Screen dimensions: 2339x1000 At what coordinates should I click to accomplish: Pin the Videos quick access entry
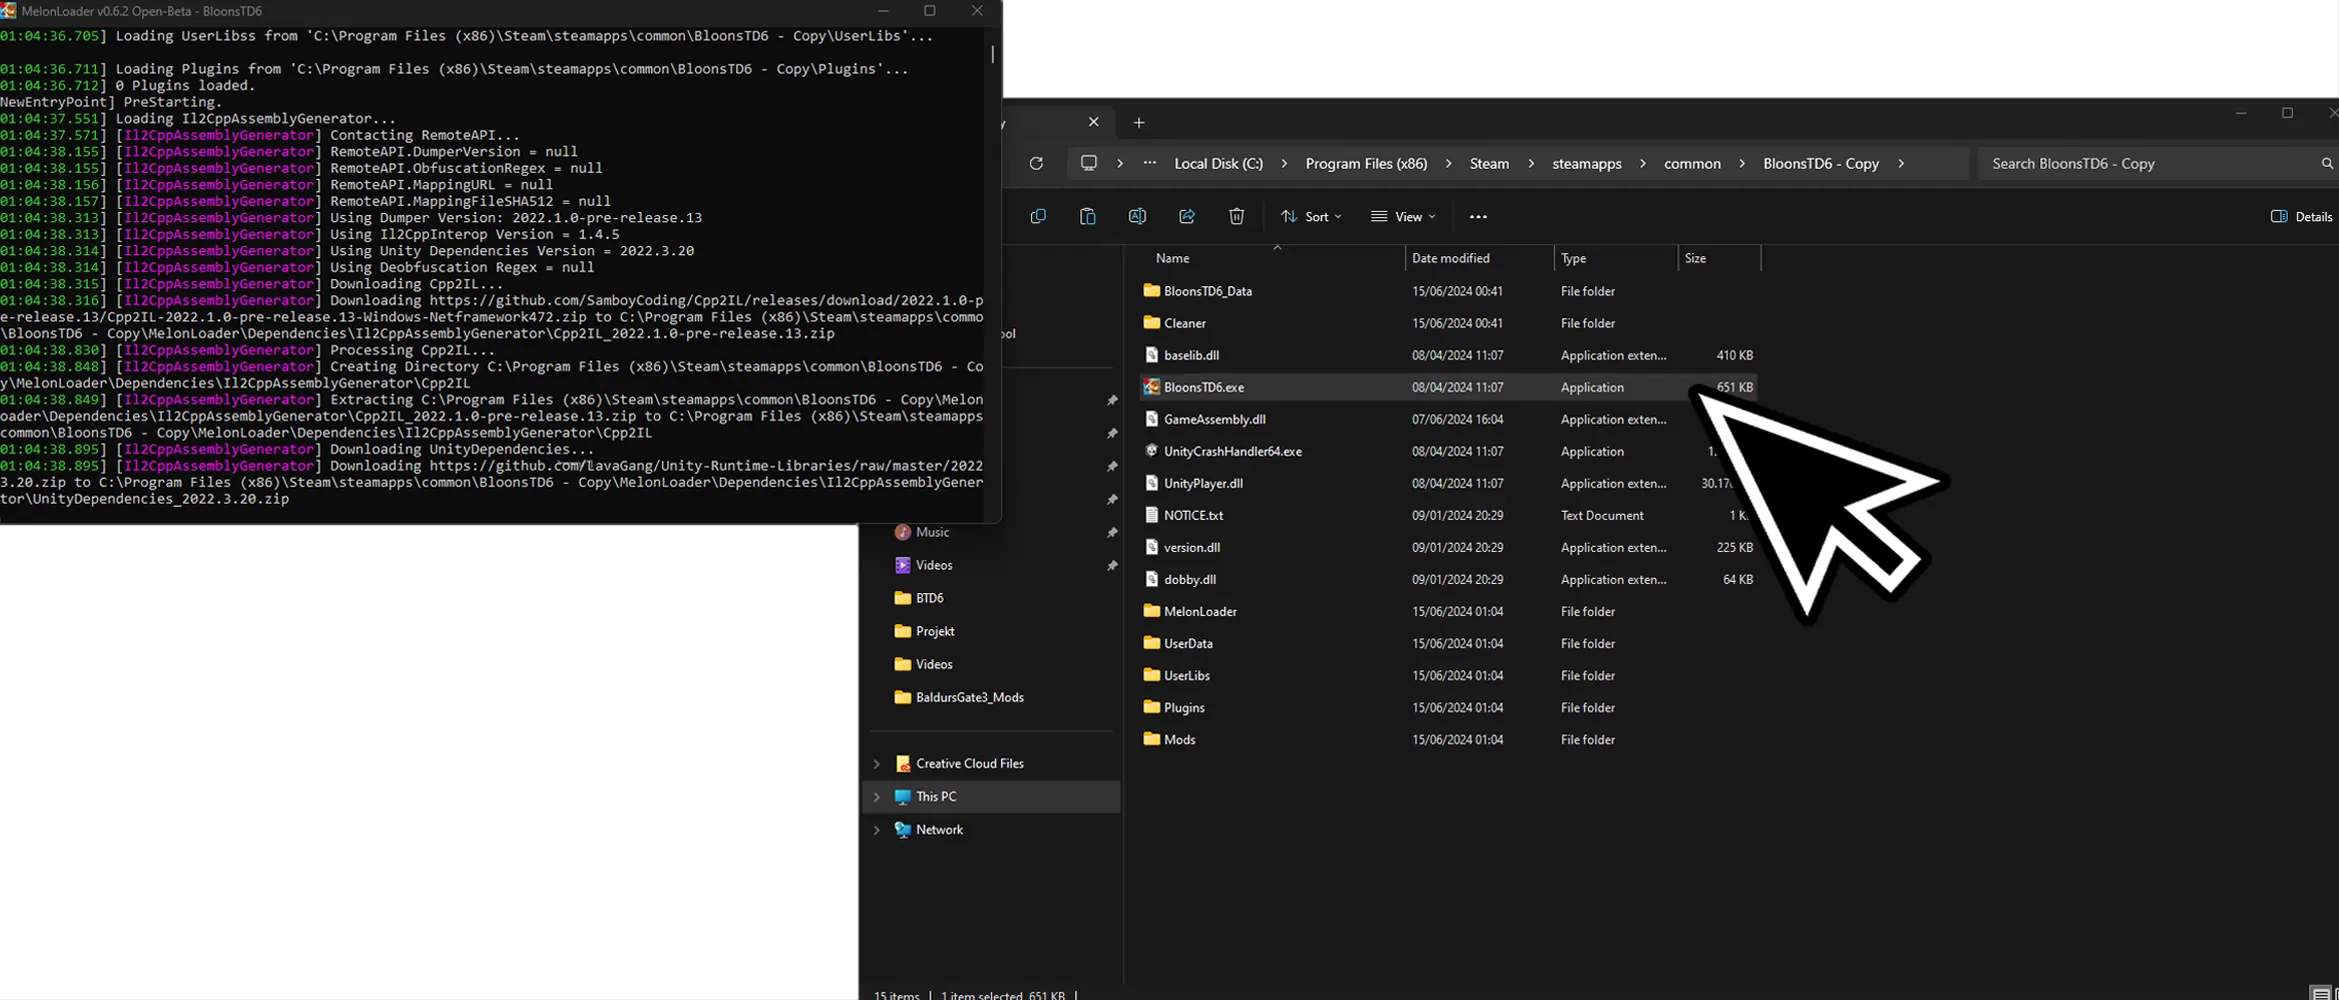pos(1112,564)
